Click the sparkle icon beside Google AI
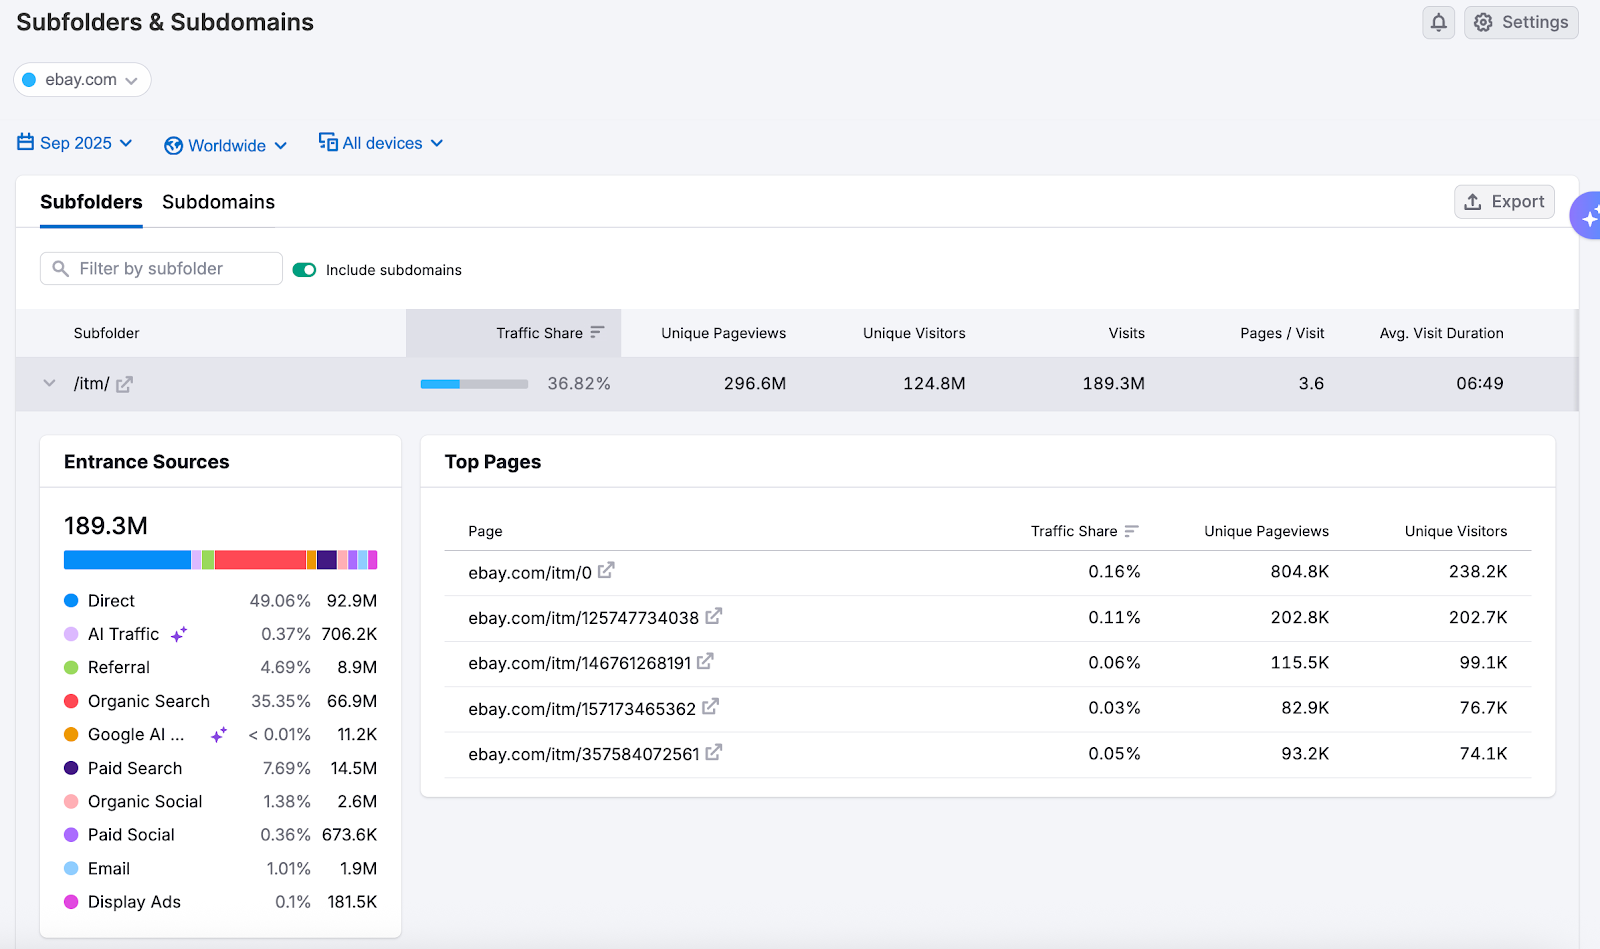Image resolution: width=1600 pixels, height=949 pixels. point(218,734)
